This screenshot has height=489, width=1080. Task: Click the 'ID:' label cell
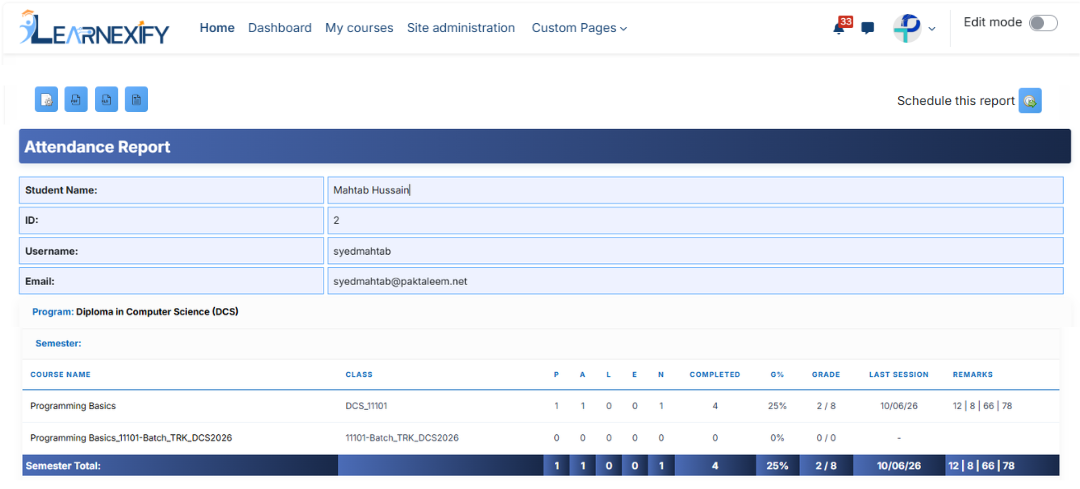point(172,220)
